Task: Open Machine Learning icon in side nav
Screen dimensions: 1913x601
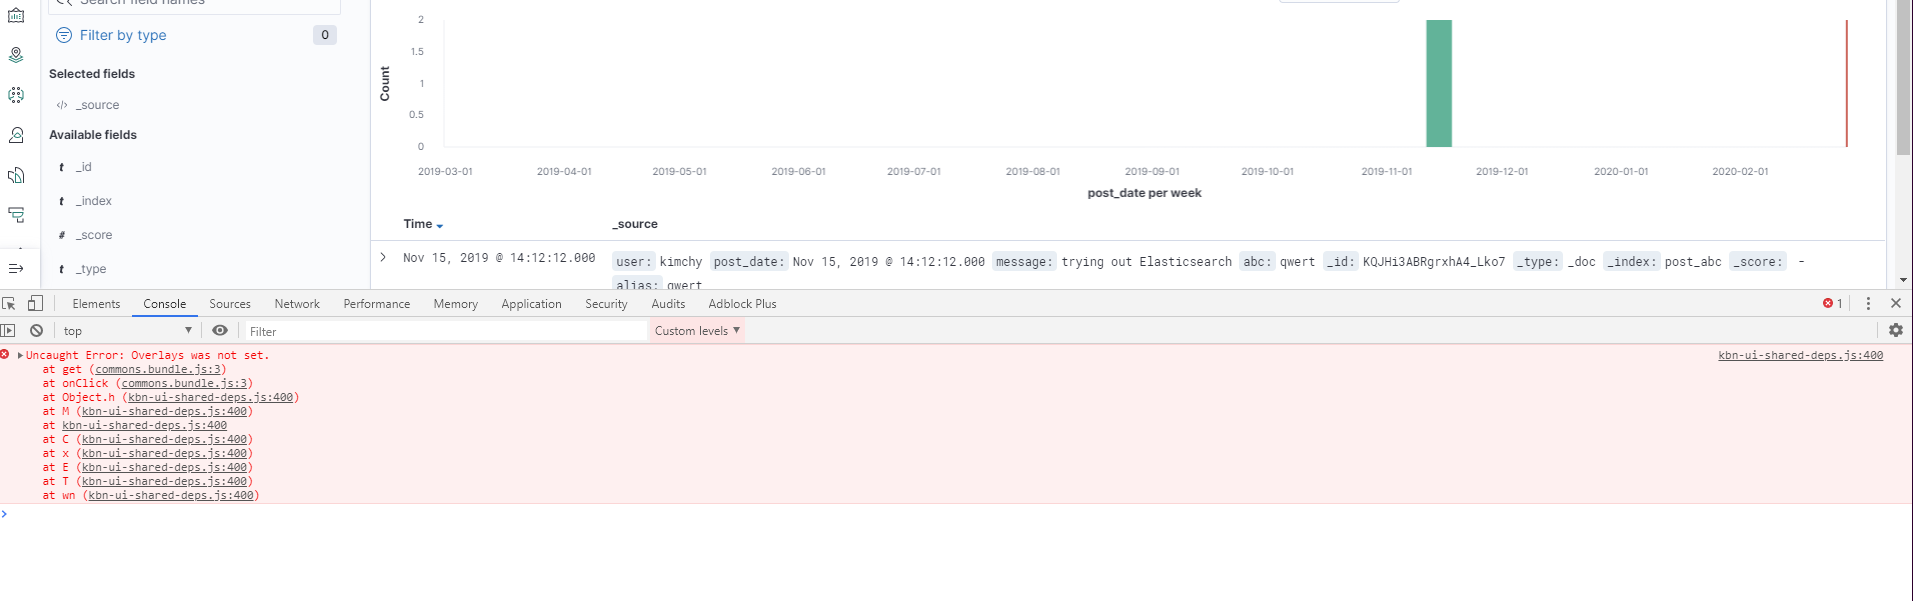Action: pos(16,95)
